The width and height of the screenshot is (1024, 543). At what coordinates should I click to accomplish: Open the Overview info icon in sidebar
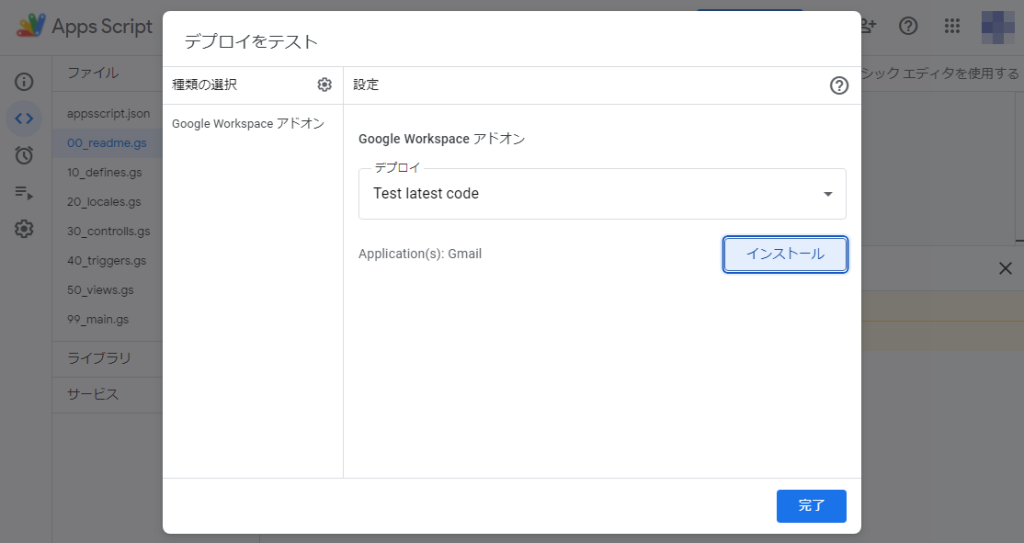tap(24, 82)
